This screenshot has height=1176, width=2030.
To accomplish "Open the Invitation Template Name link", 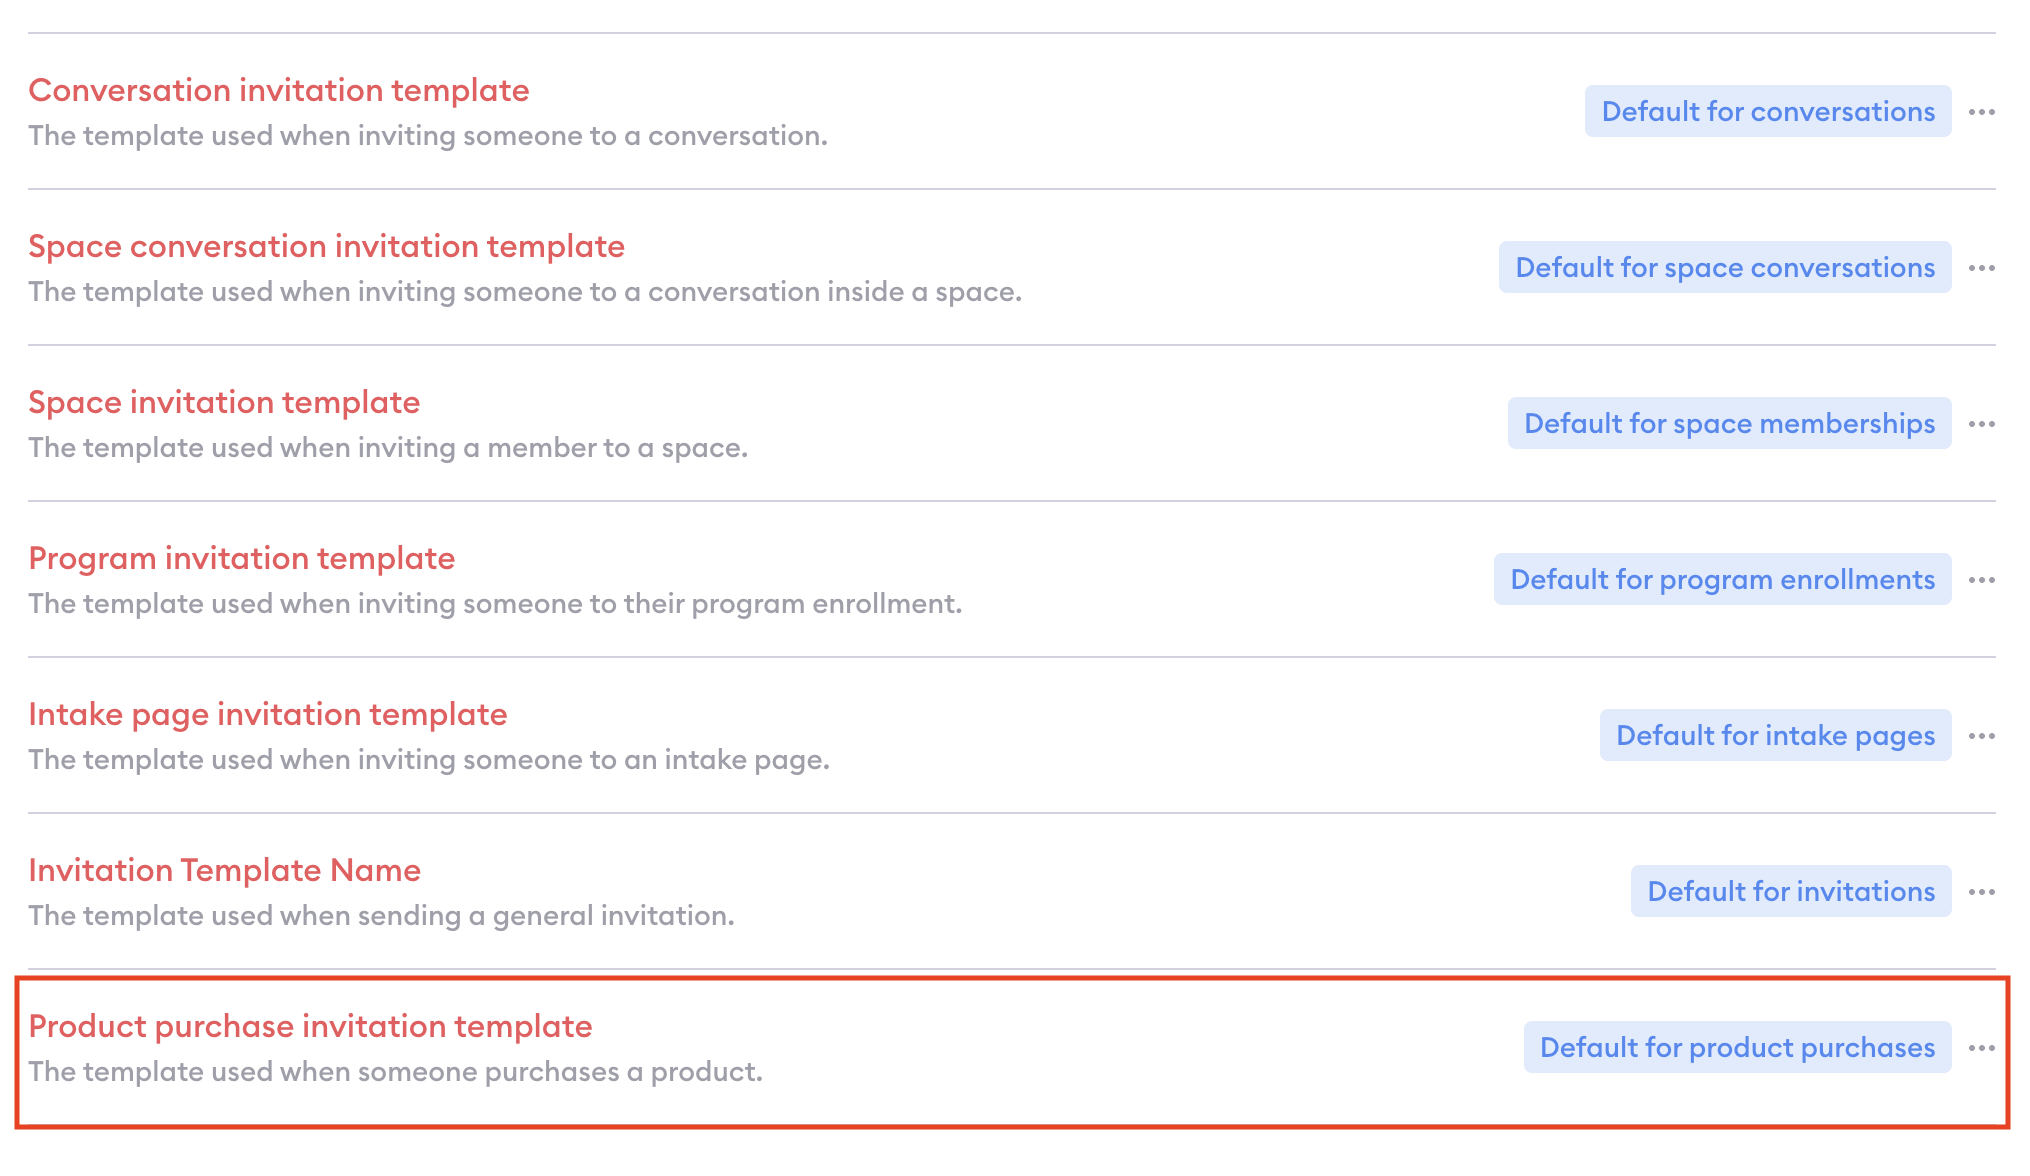I will click(224, 870).
